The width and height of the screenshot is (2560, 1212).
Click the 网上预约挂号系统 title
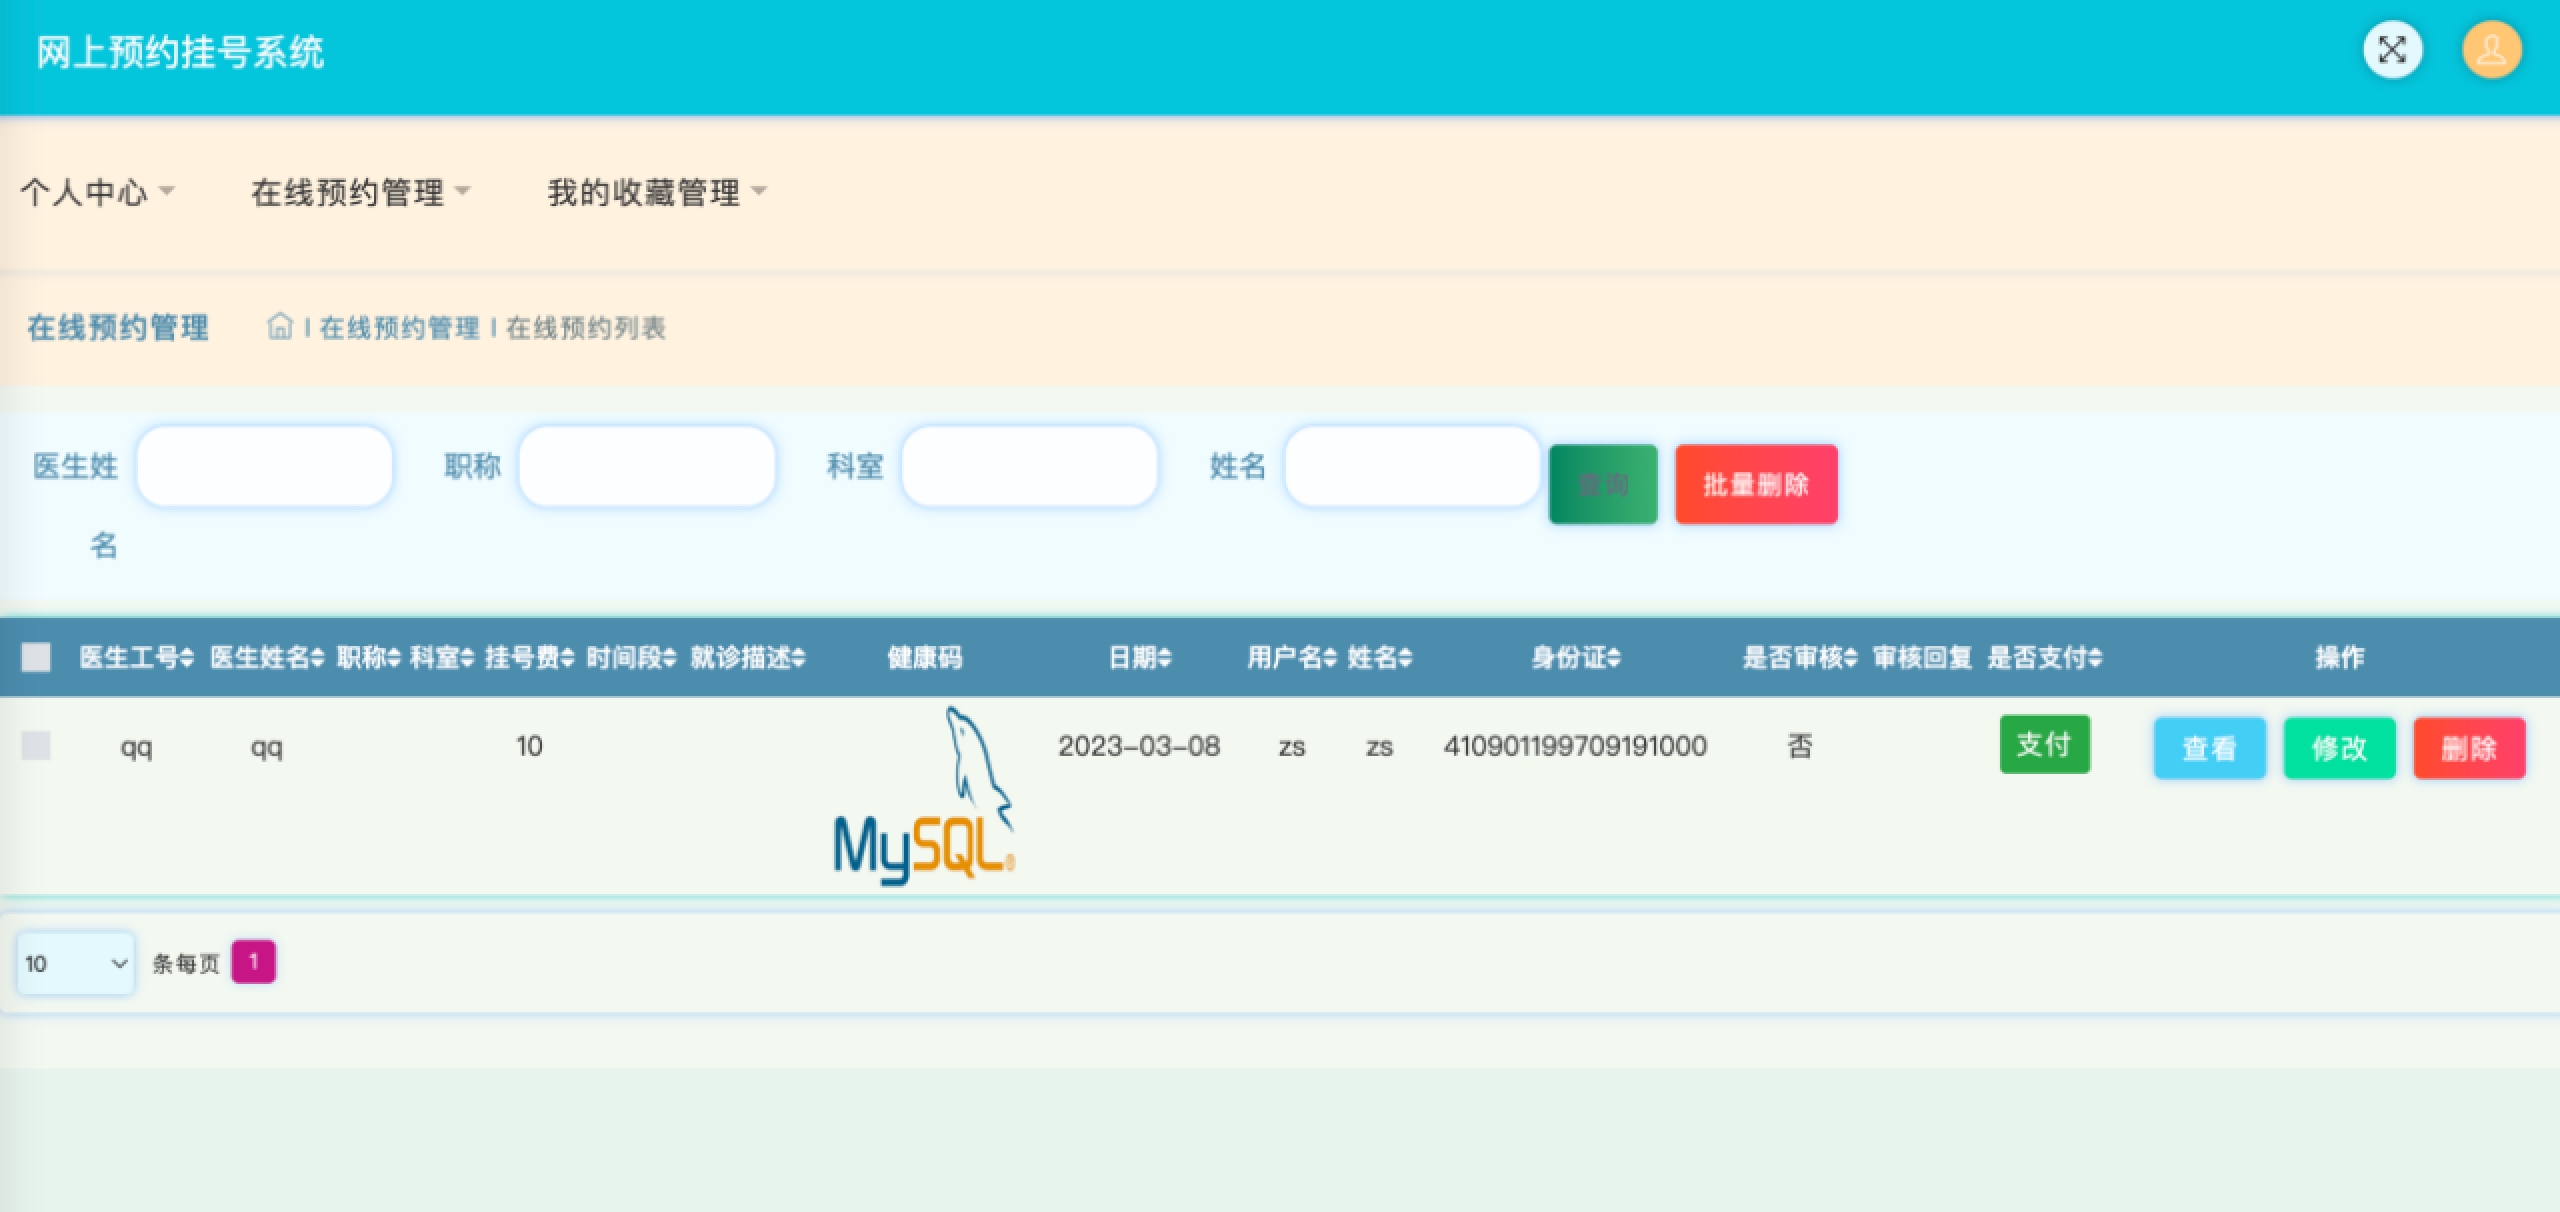pos(180,52)
